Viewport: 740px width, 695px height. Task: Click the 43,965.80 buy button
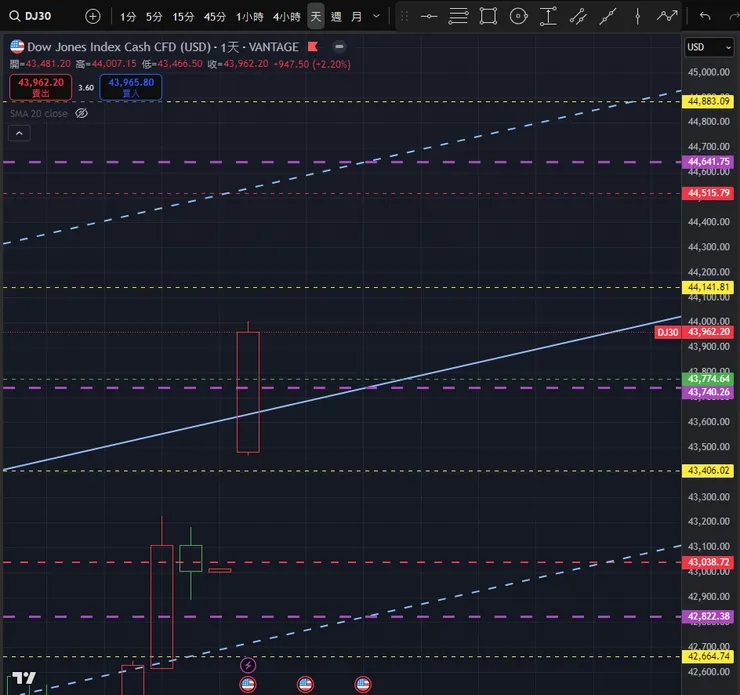(x=131, y=87)
